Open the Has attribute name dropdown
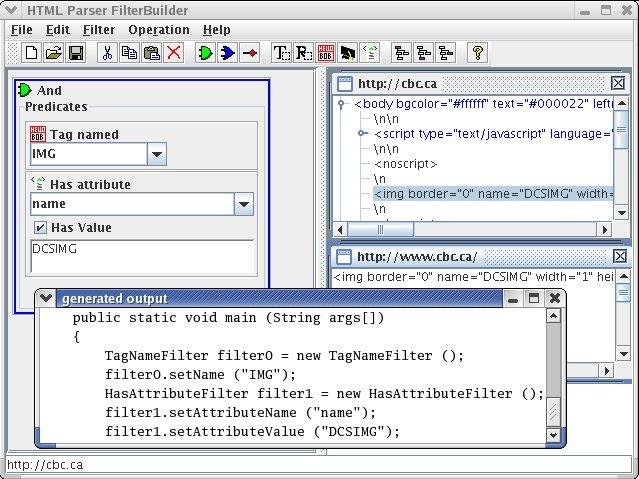Screen dimensions: 639x479 (244, 204)
